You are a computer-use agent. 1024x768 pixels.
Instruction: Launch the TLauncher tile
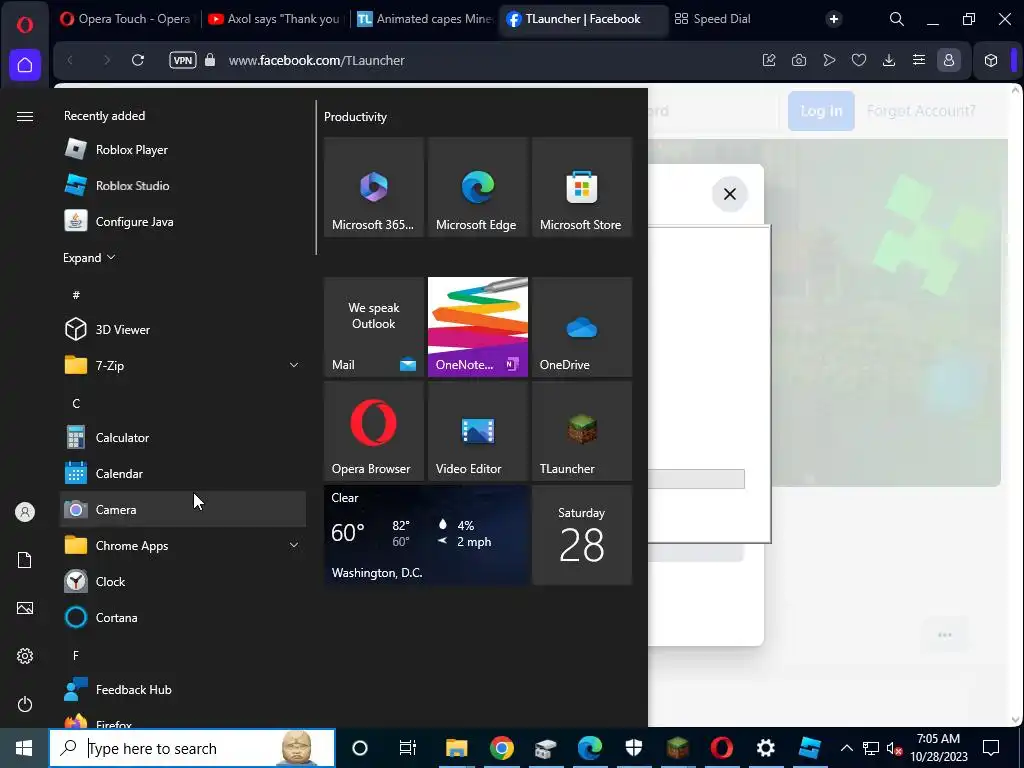point(582,431)
